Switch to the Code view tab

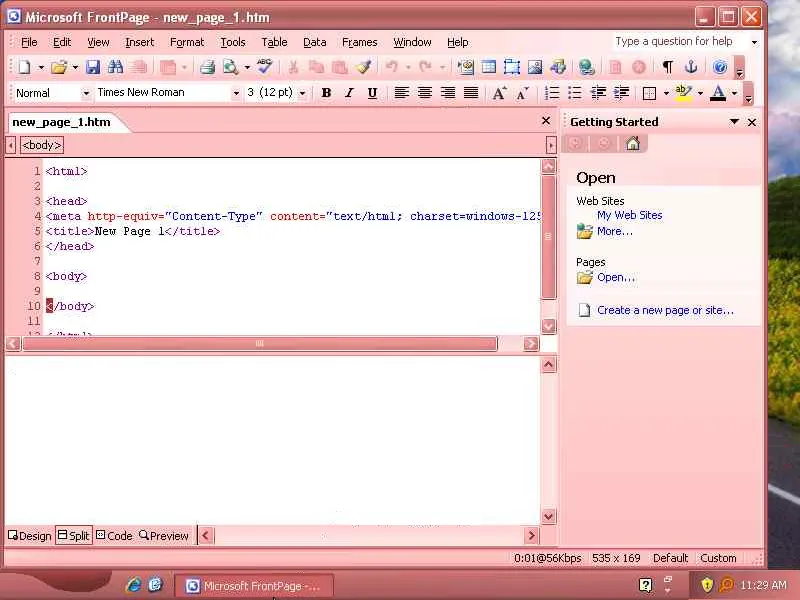[114, 536]
